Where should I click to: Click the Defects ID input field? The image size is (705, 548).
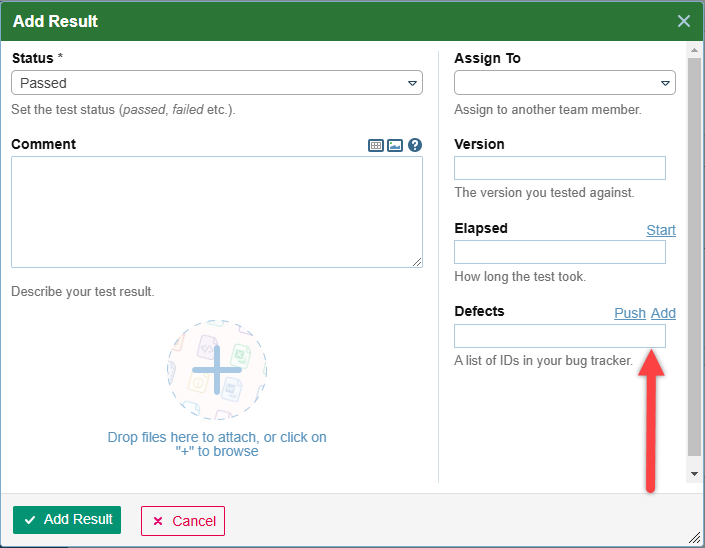[560, 336]
